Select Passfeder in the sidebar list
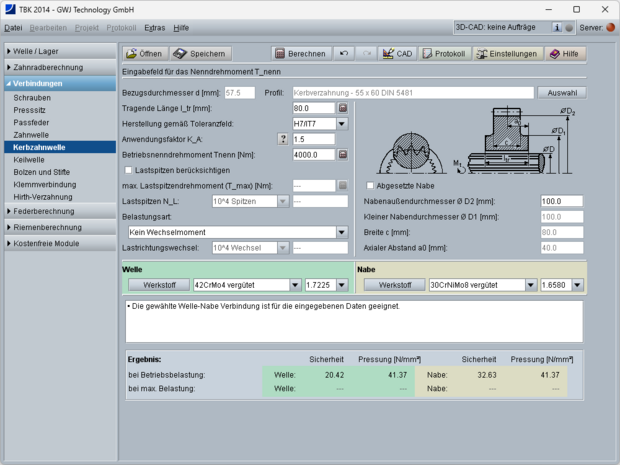 tap(35, 123)
